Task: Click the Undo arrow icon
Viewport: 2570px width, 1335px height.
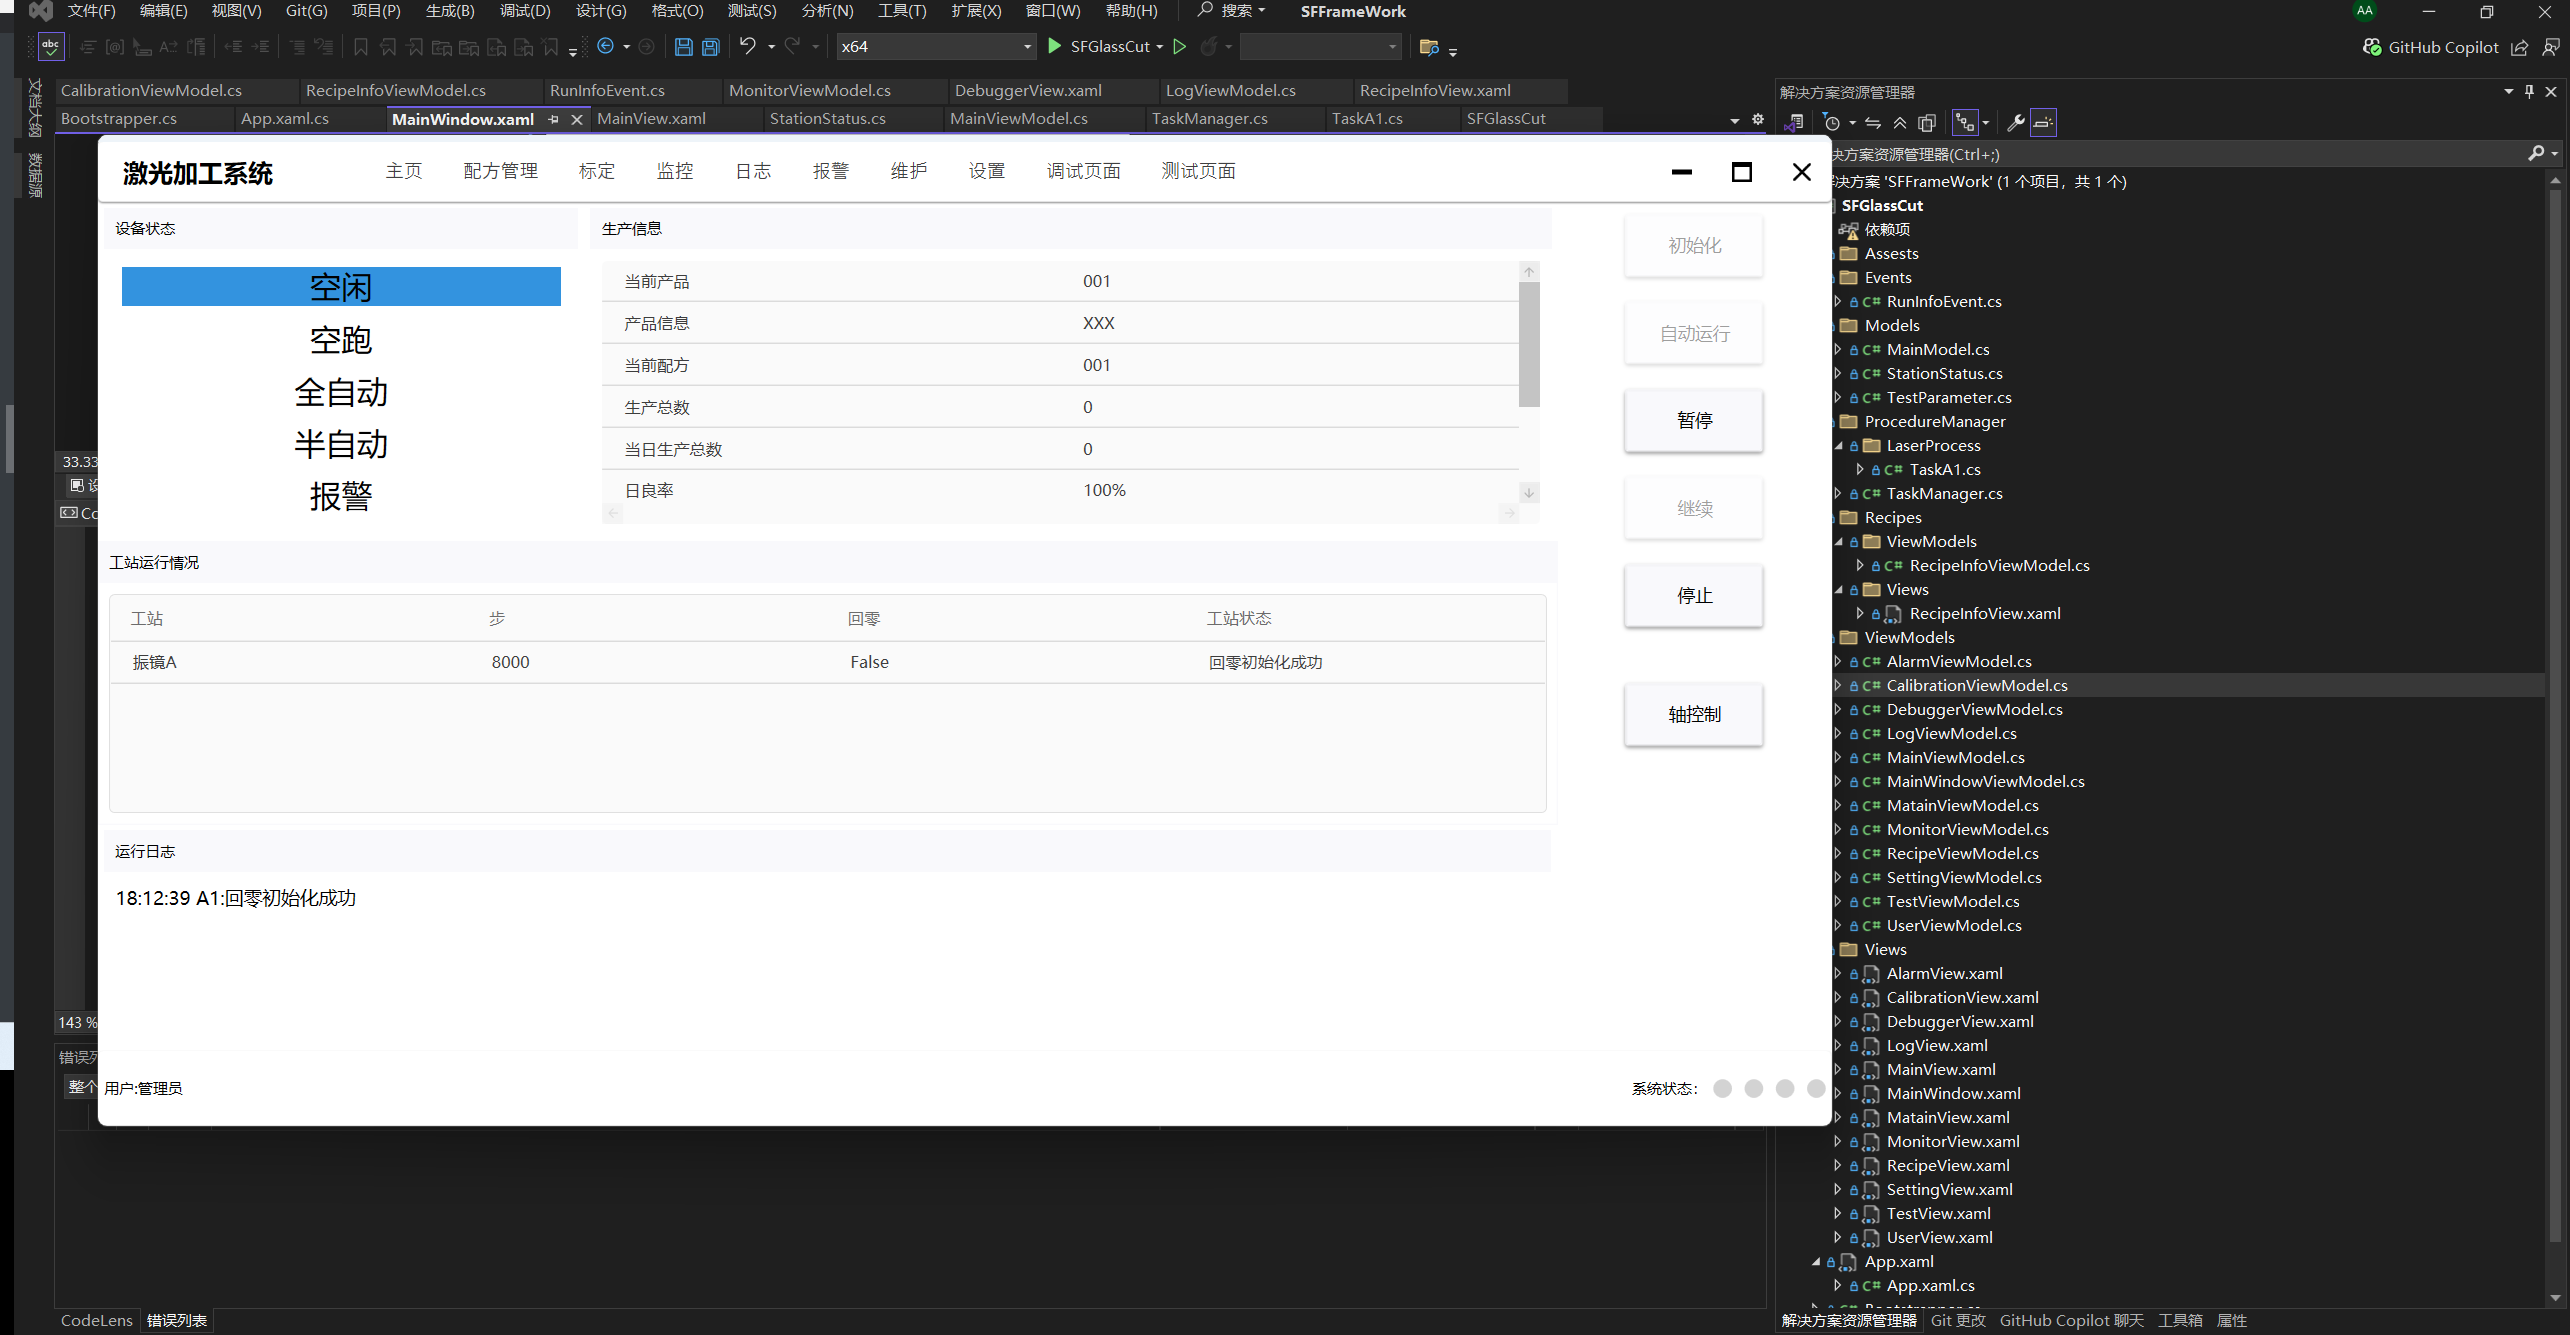Action: 747,46
